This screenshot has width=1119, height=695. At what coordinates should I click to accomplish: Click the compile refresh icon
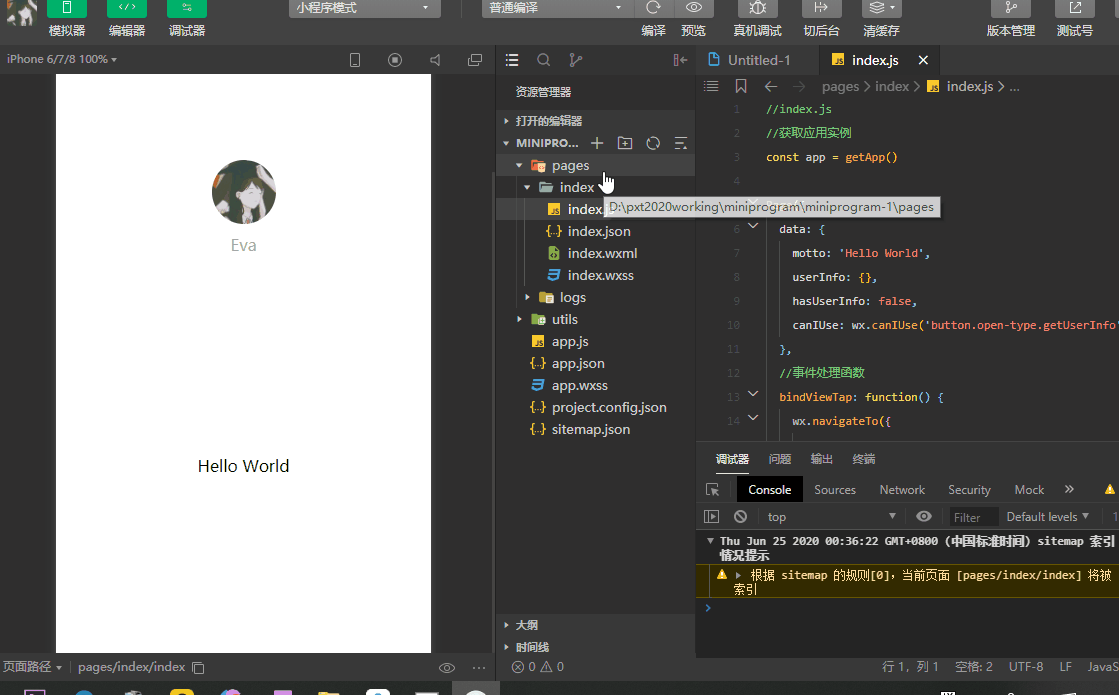[x=653, y=8]
